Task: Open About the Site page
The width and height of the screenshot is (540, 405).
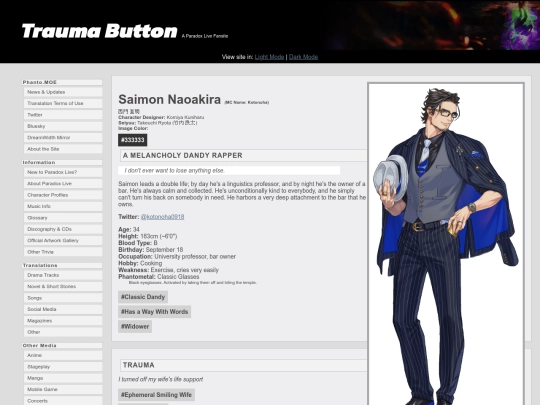Action: (63, 149)
